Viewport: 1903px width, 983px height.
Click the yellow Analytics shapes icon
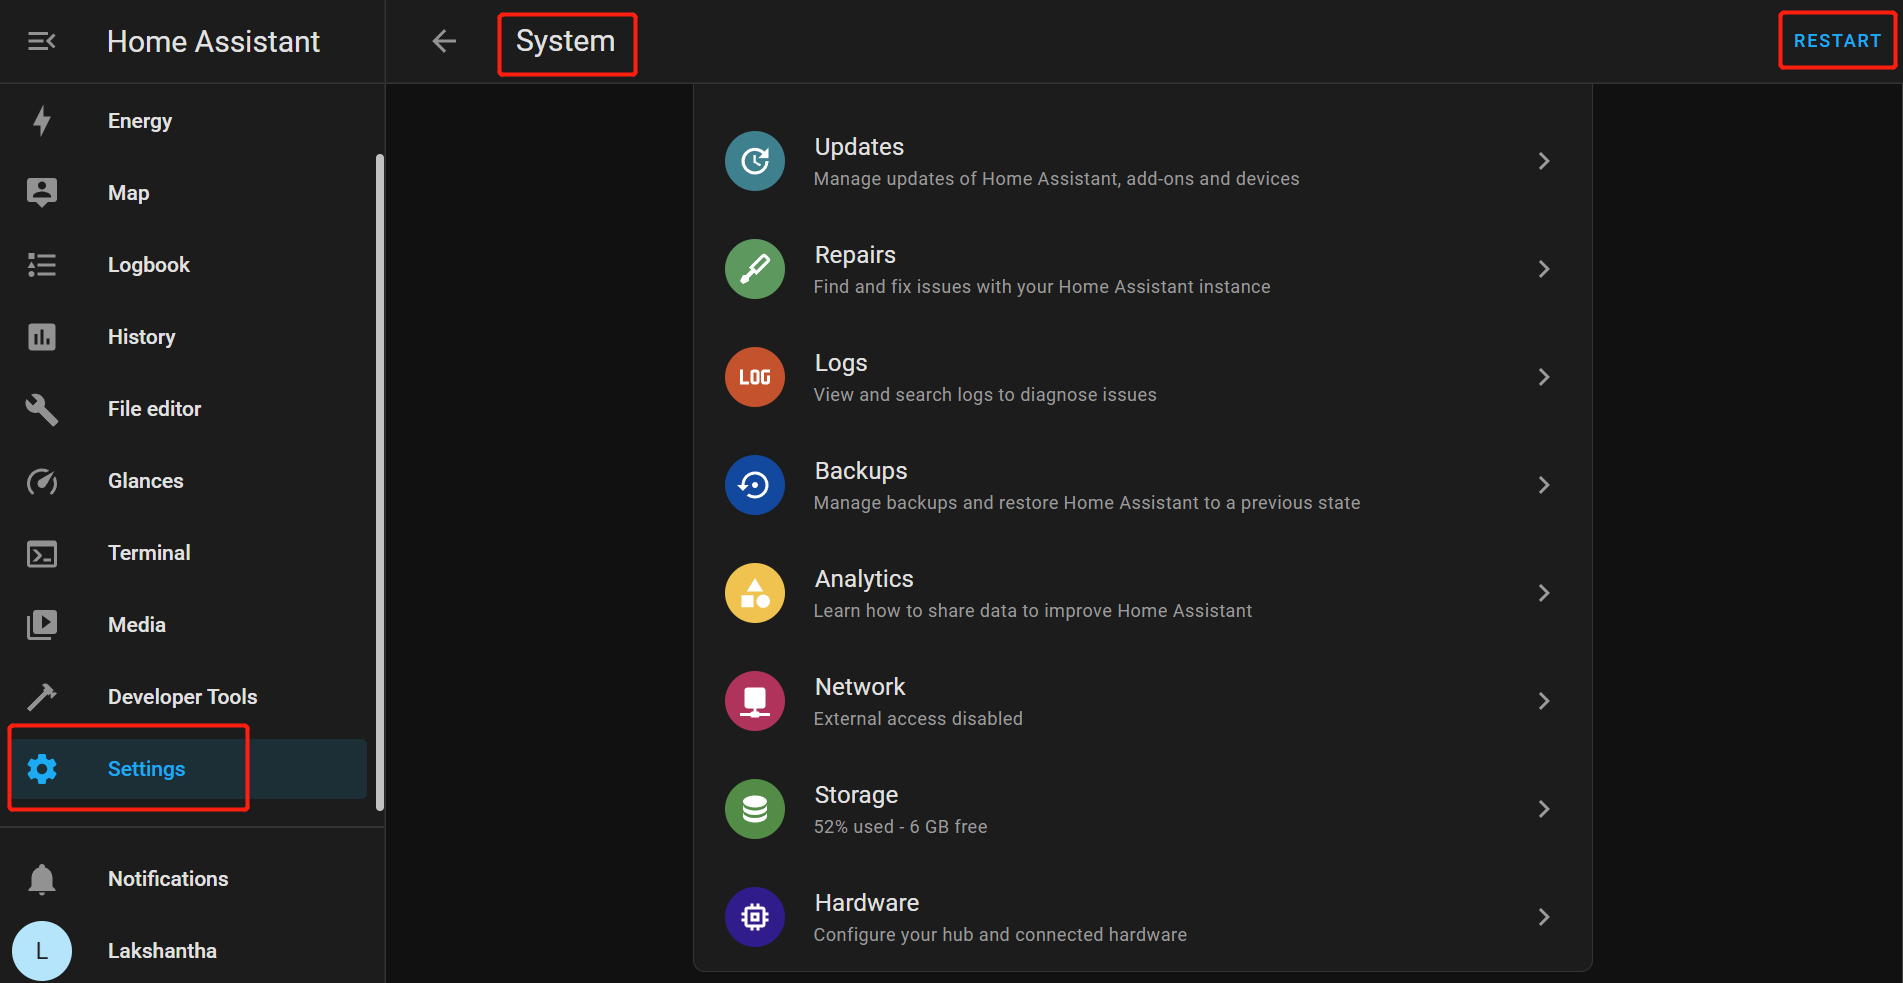coord(755,593)
